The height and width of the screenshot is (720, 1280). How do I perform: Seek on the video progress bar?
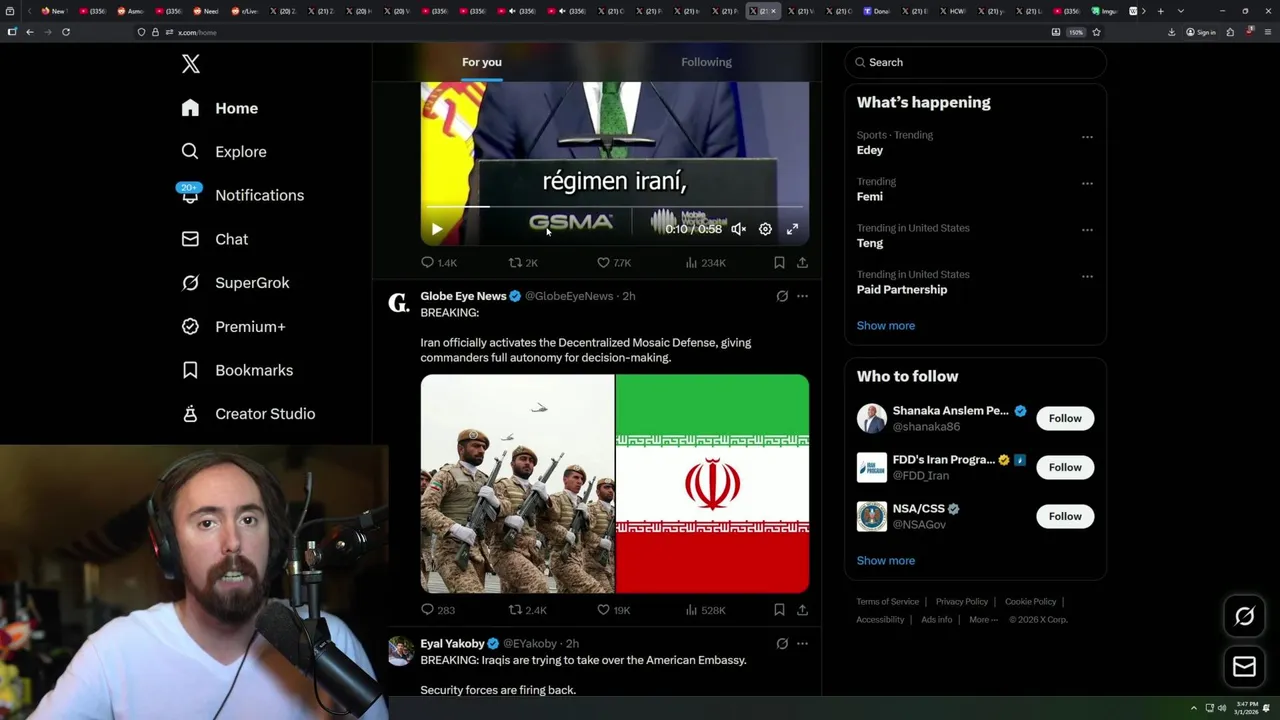point(614,207)
